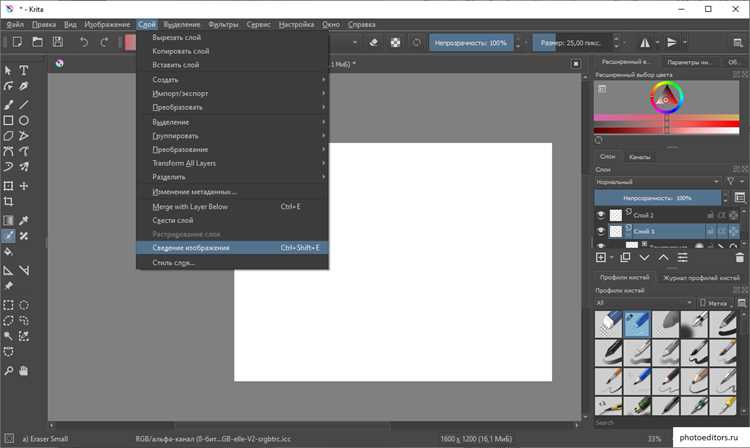Choose the Freehand Brush tool
The image size is (750, 448).
click(x=8, y=105)
